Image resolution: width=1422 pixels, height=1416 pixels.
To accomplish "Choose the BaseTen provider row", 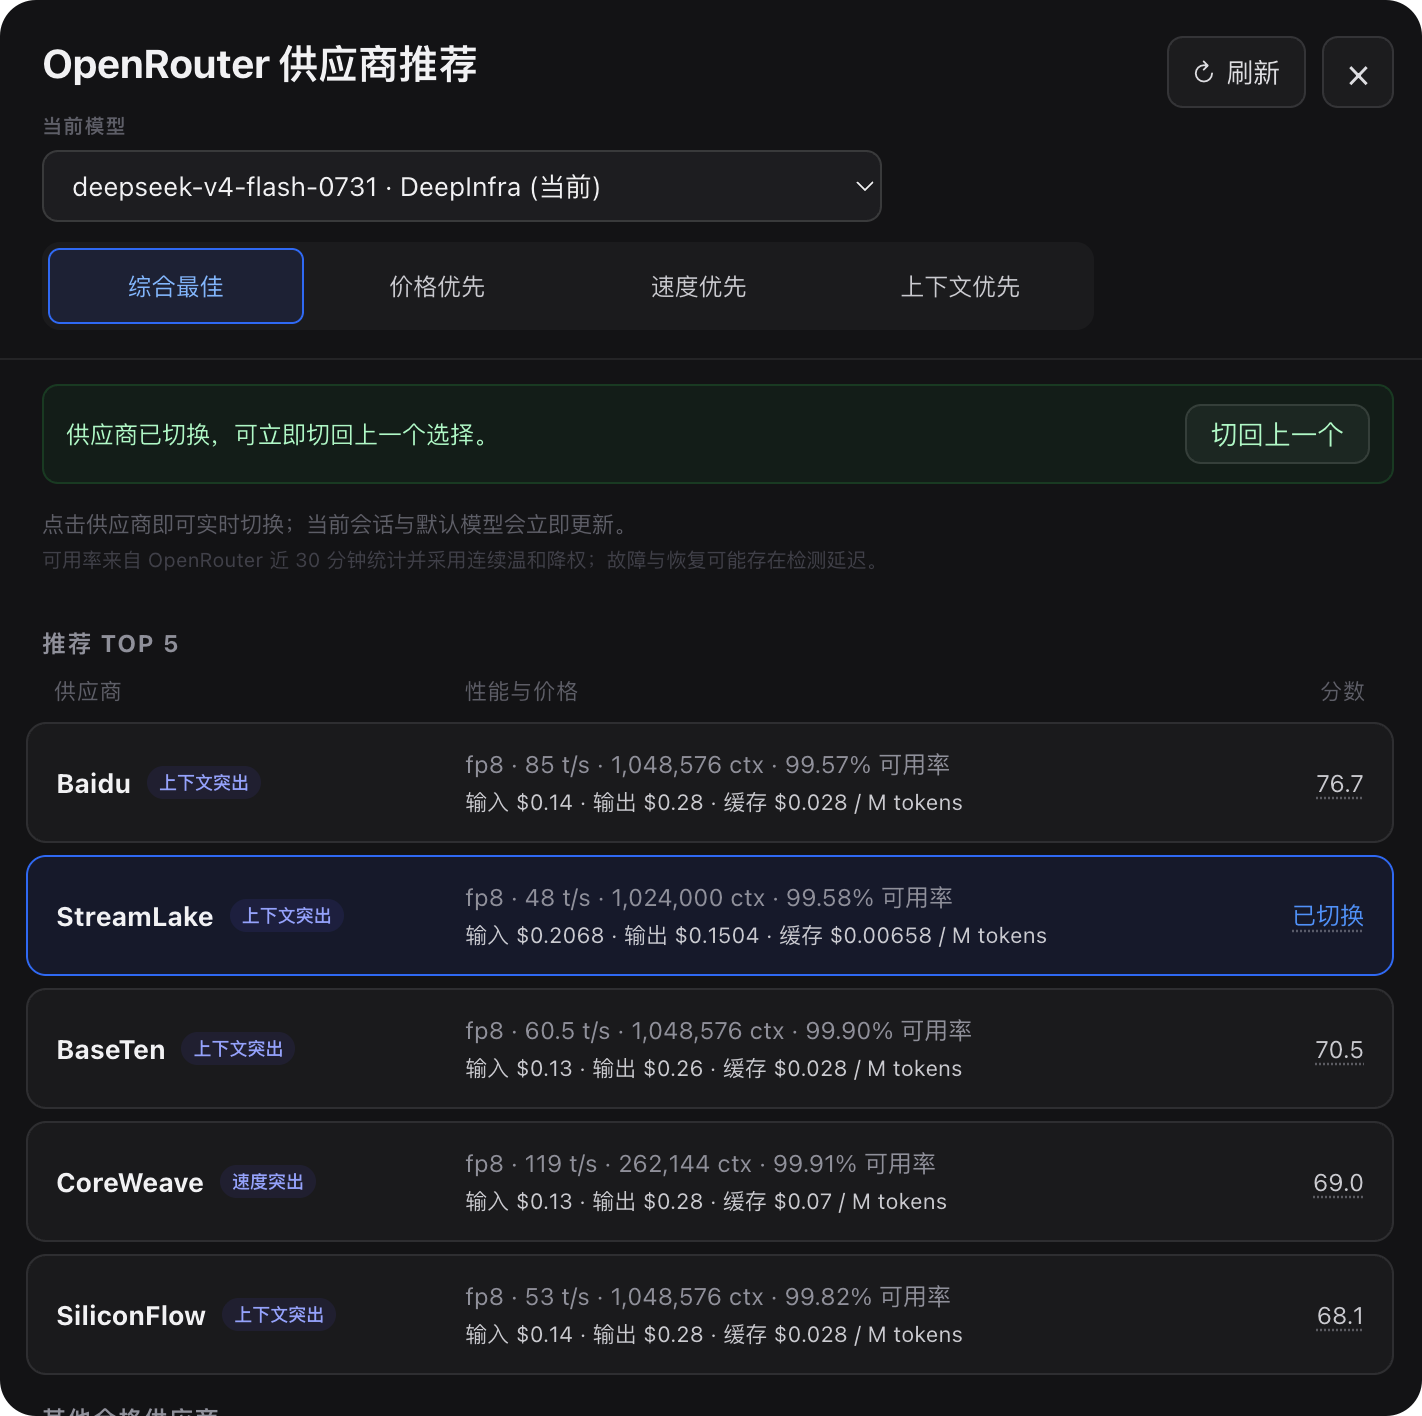I will click(x=710, y=1049).
